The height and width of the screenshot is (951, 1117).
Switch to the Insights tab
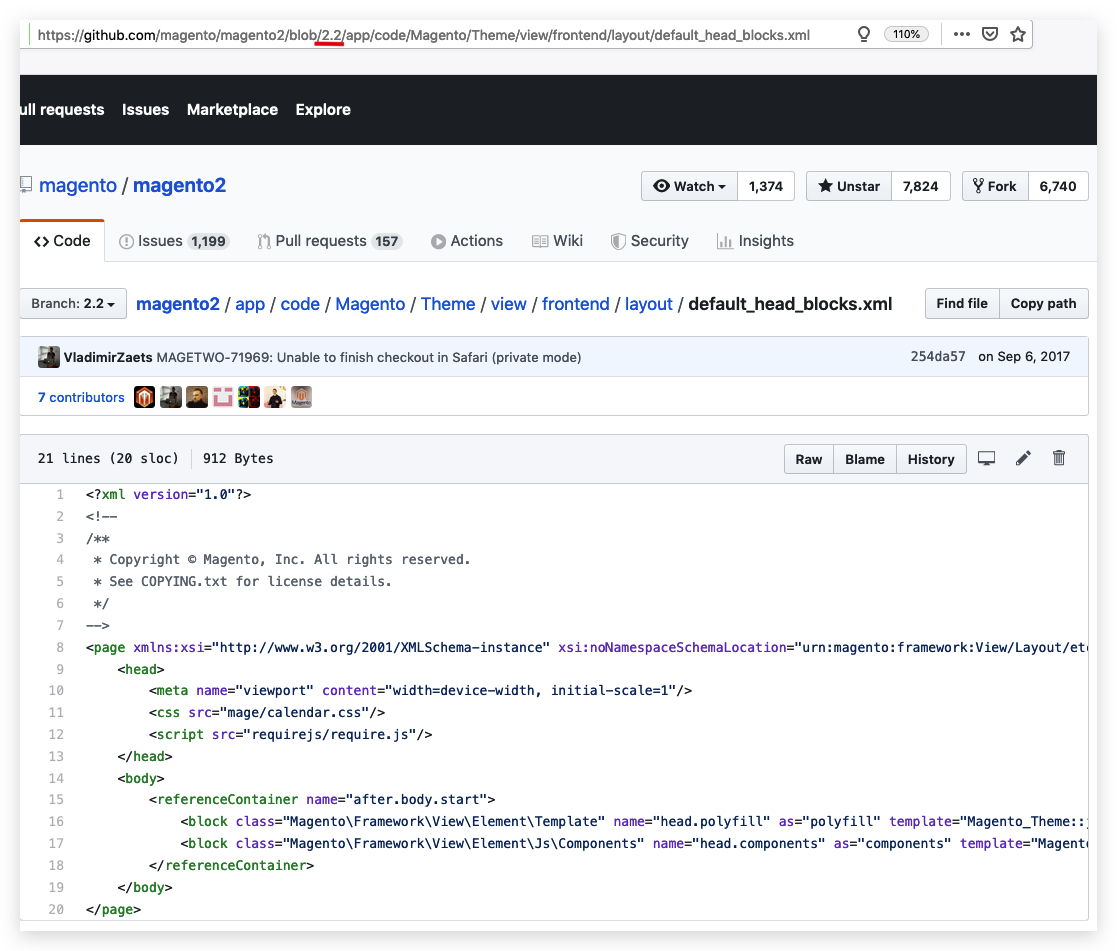tap(755, 241)
